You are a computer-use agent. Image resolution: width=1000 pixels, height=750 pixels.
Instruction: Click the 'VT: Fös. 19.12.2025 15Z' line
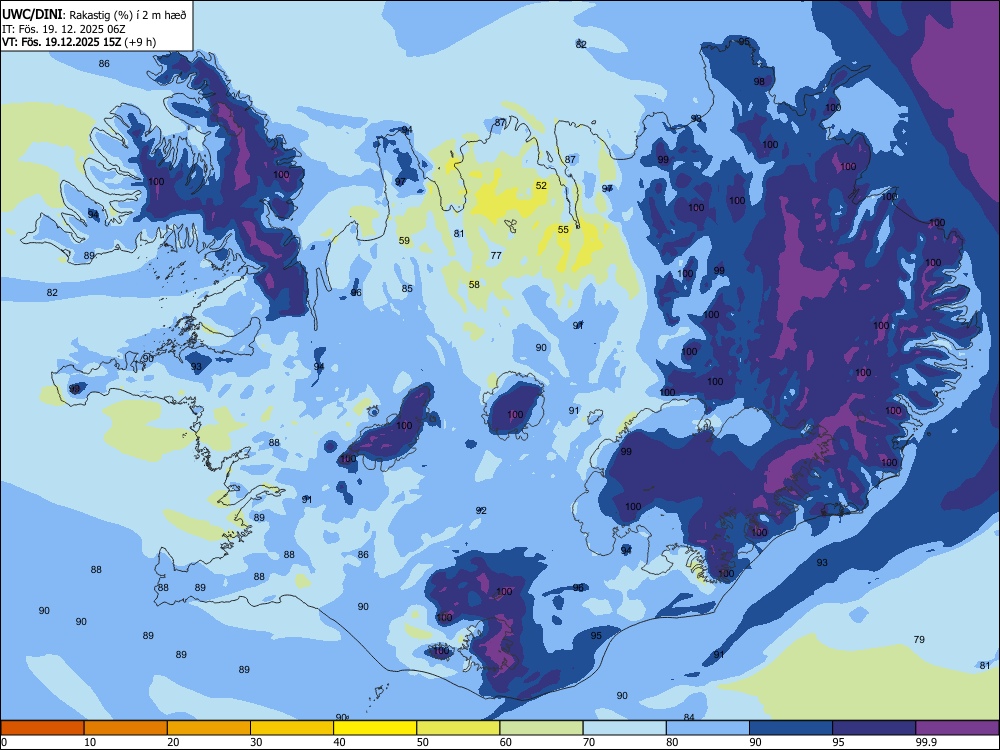click(x=61, y=42)
